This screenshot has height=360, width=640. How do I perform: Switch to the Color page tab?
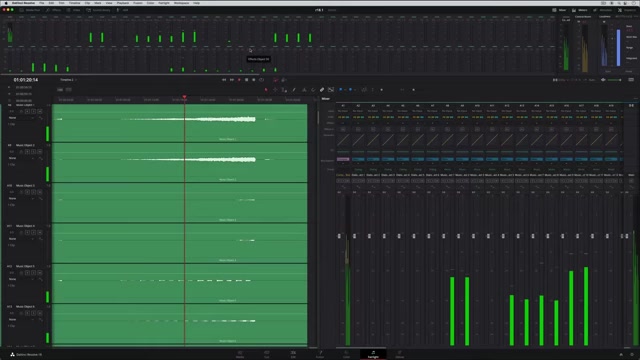coord(346,354)
